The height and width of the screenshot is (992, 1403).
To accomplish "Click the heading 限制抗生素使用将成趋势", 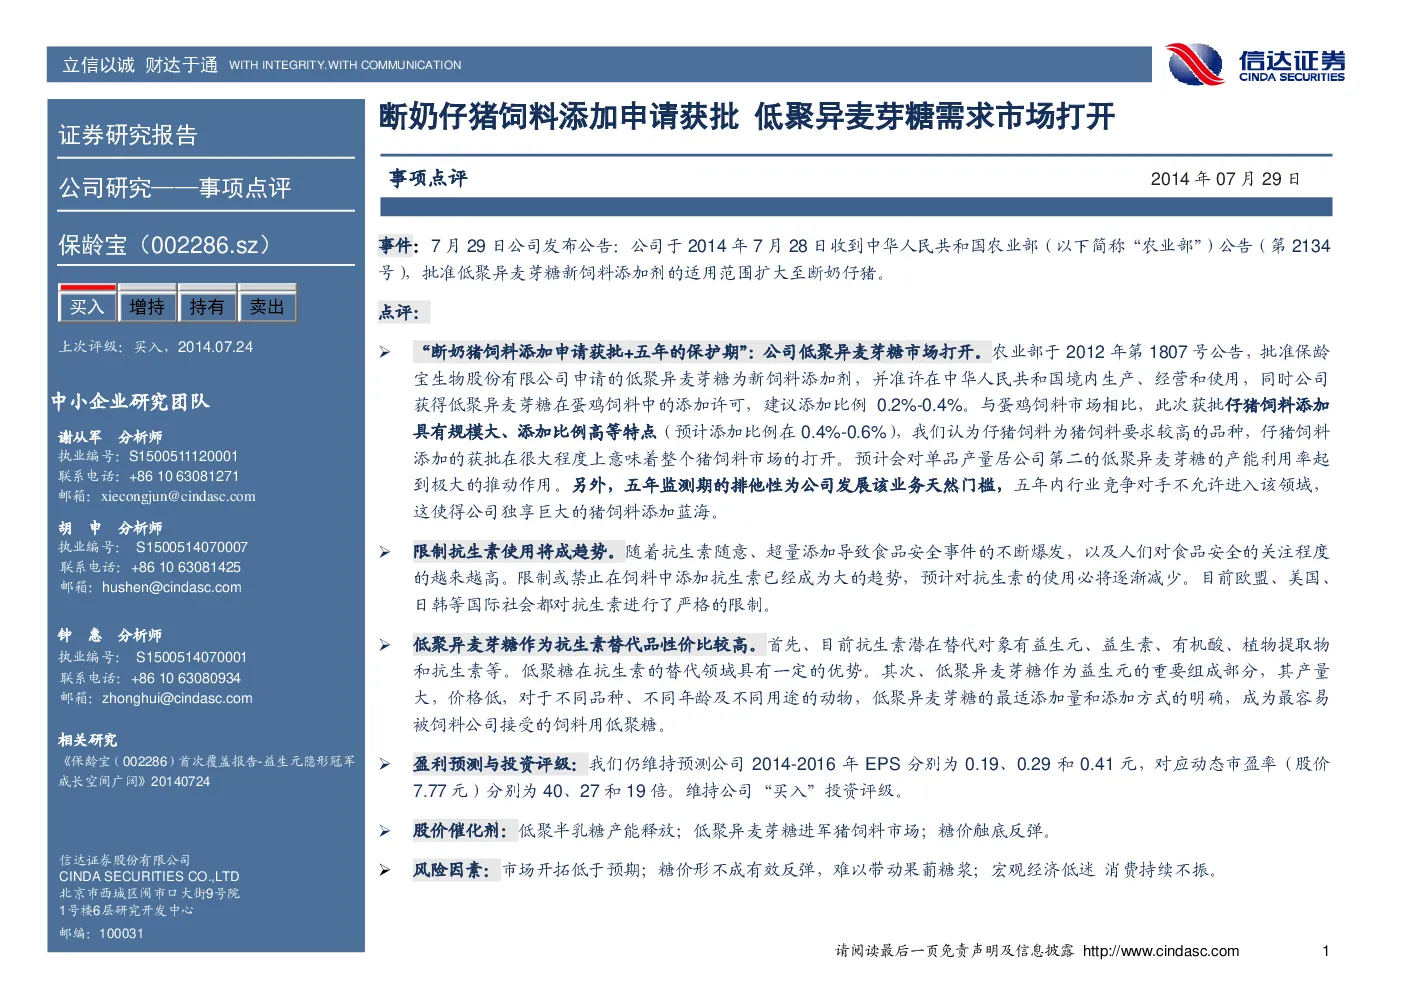I will tap(517, 552).
